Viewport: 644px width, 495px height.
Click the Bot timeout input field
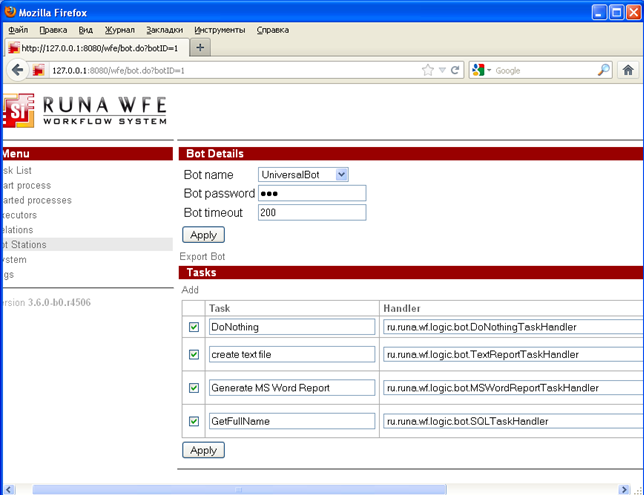click(x=312, y=212)
